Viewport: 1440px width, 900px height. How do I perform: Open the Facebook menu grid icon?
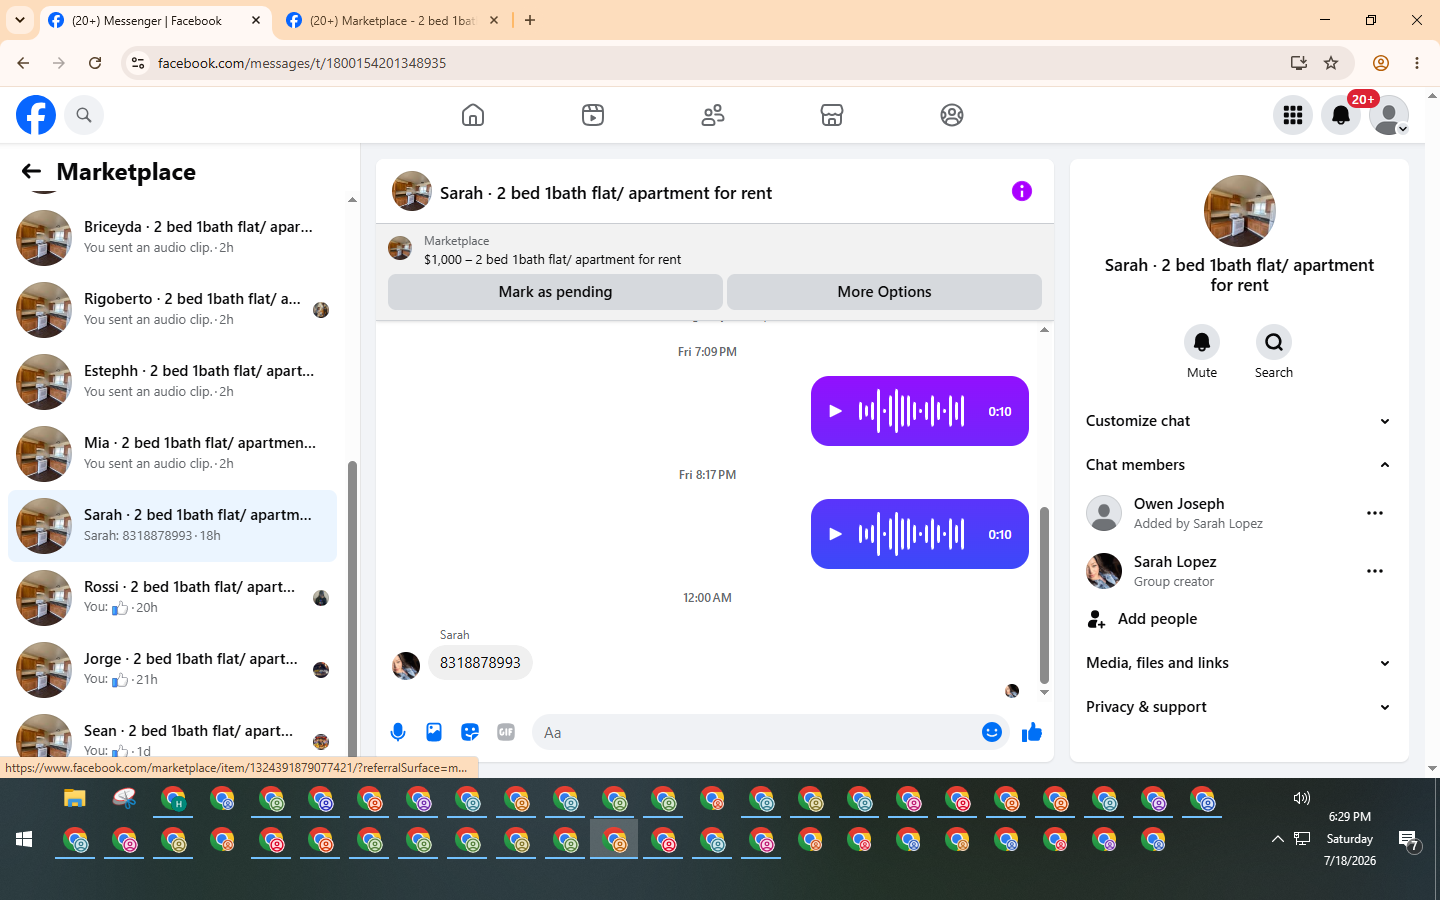tap(1293, 115)
